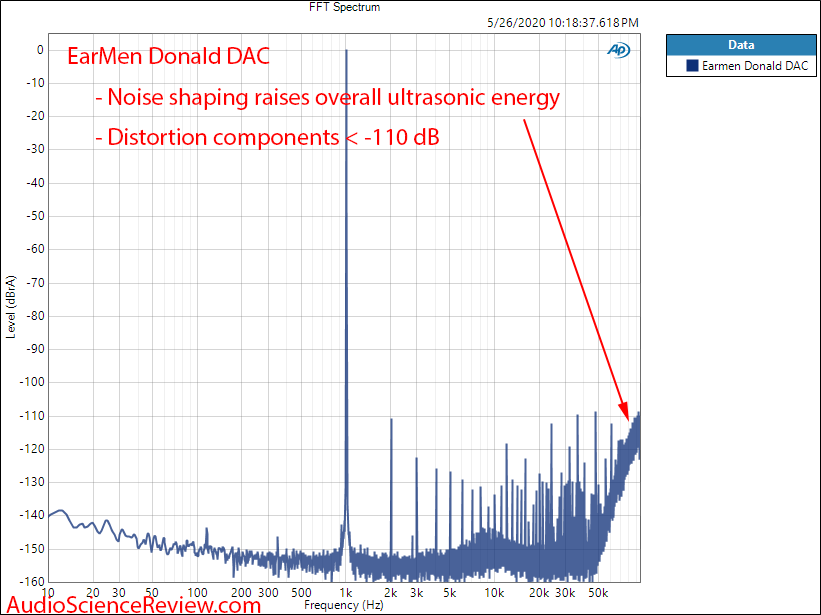The image size is (821, 615).
Task: Click the "2k" frequency axis tick label
Action: pyautogui.click(x=391, y=593)
